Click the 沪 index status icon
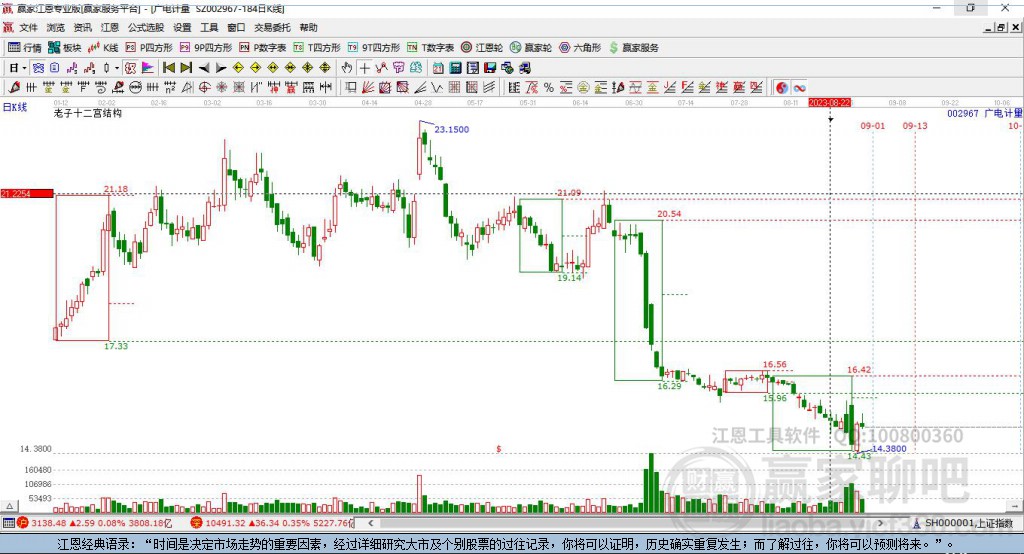This screenshot has height=554, width=1024. pyautogui.click(x=23, y=523)
